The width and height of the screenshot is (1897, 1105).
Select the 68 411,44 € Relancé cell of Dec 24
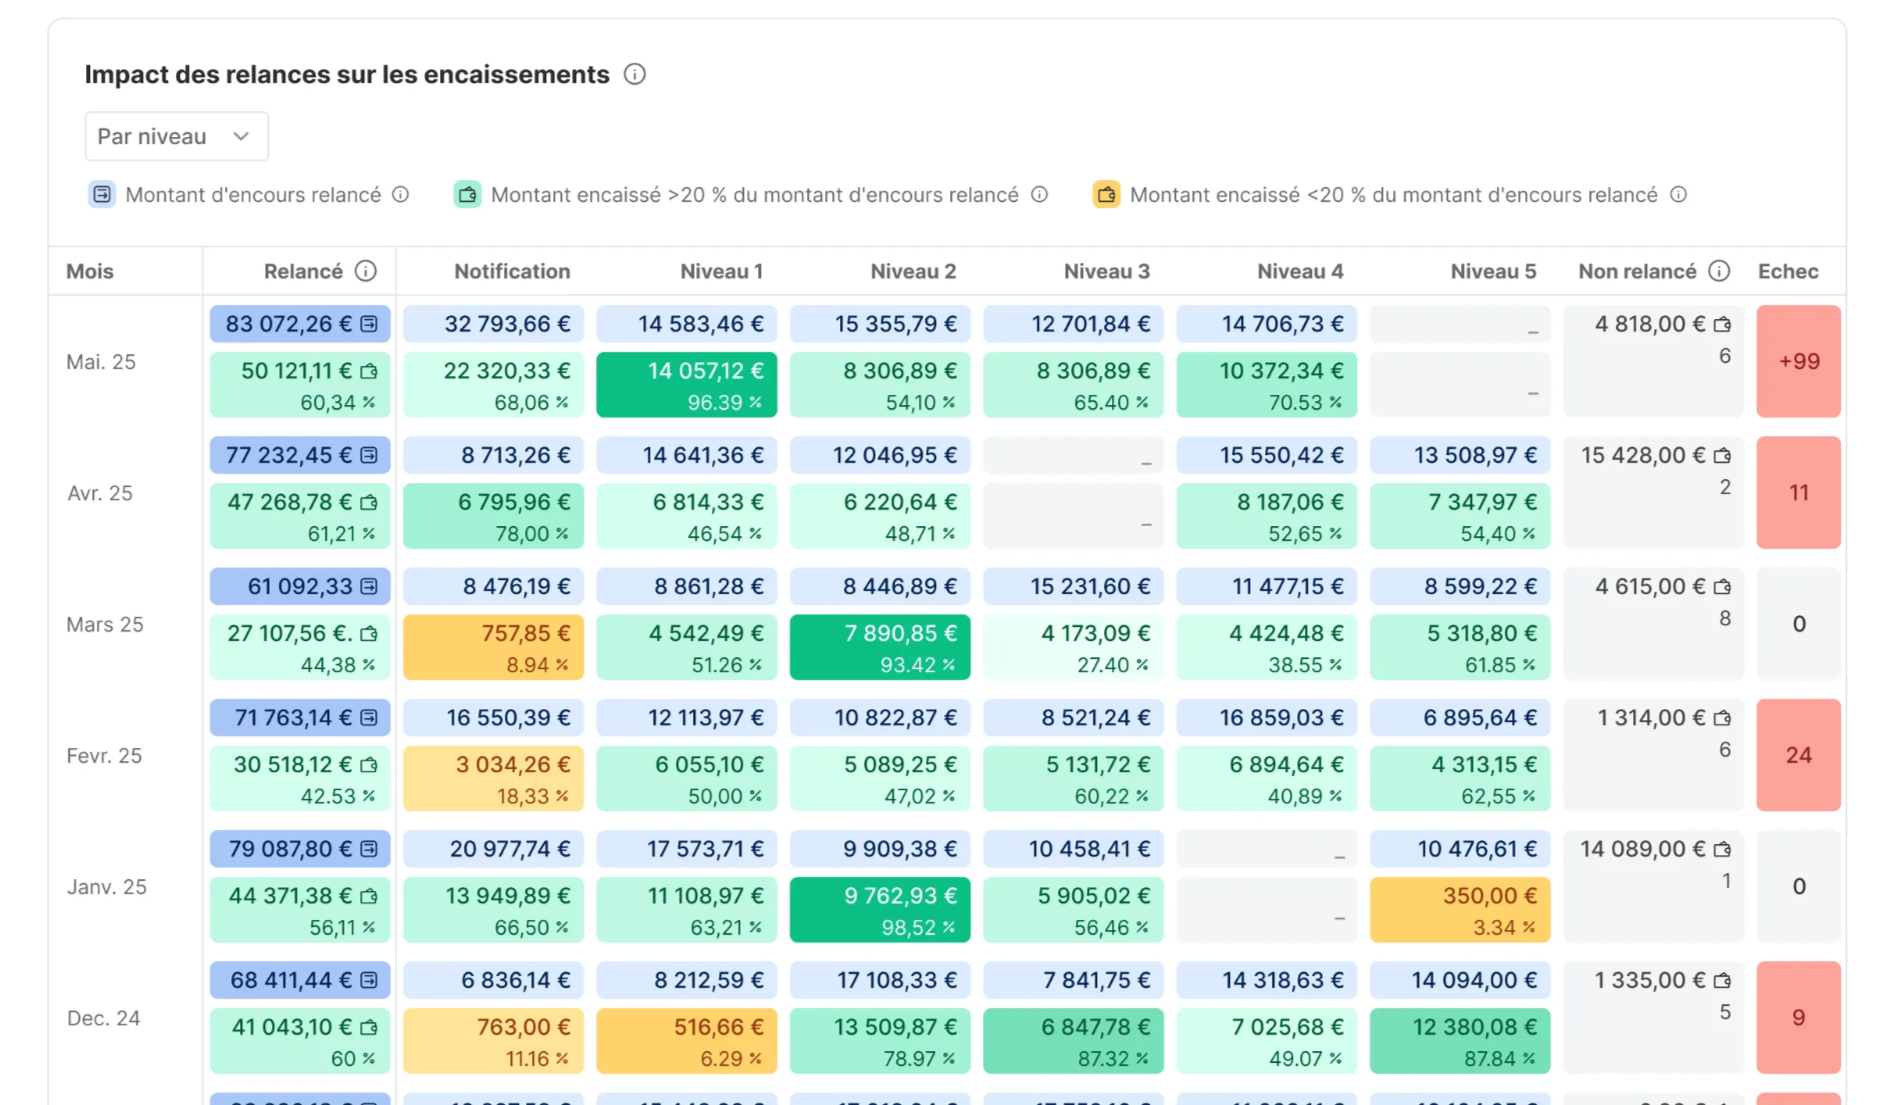click(x=299, y=980)
